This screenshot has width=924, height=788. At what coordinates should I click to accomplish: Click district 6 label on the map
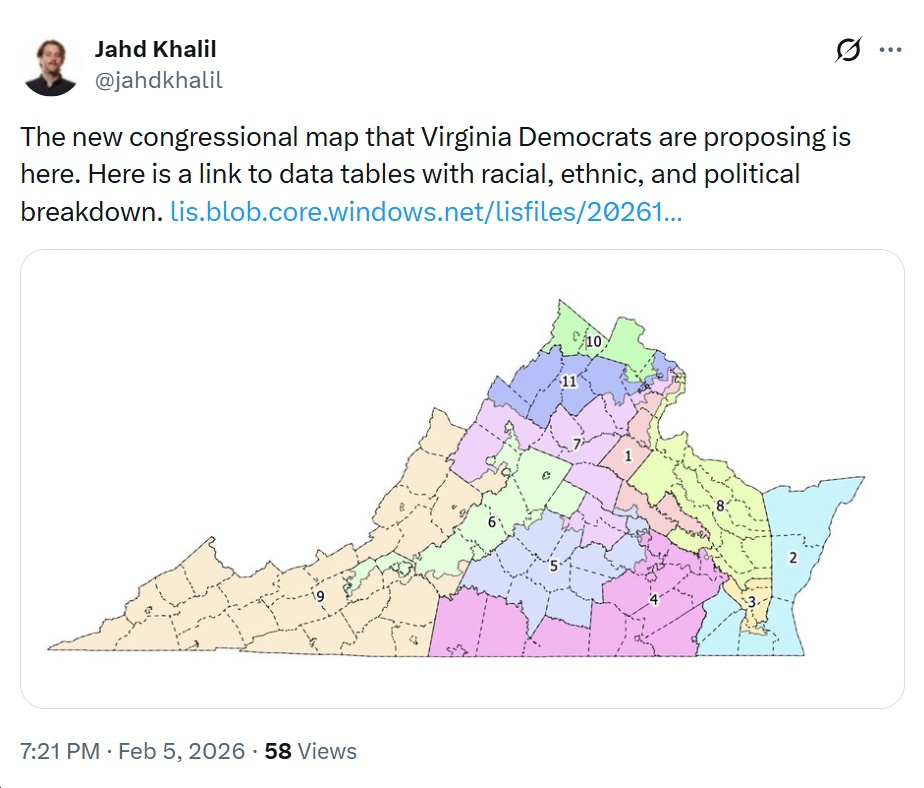pos(491,522)
